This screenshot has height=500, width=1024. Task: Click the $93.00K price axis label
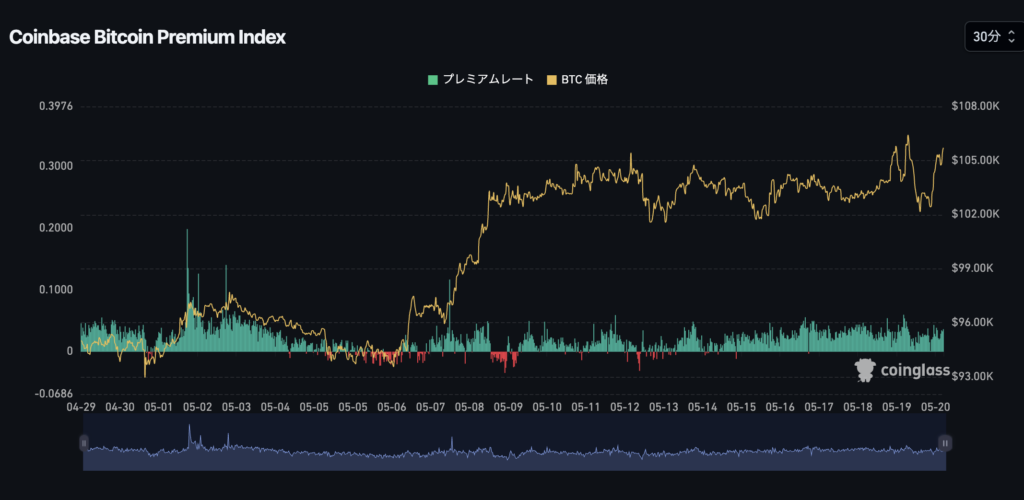tap(973, 377)
